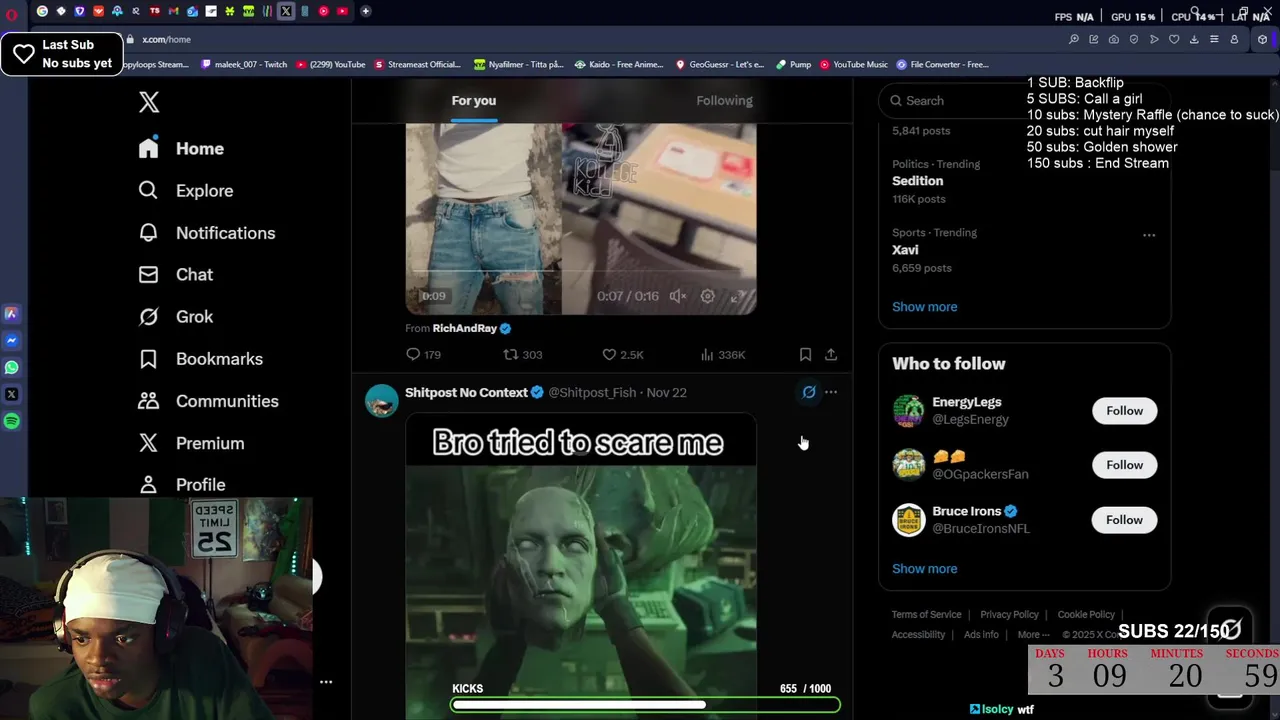Open Messenger in Opera sidebar
1280x720 pixels.
[11, 340]
